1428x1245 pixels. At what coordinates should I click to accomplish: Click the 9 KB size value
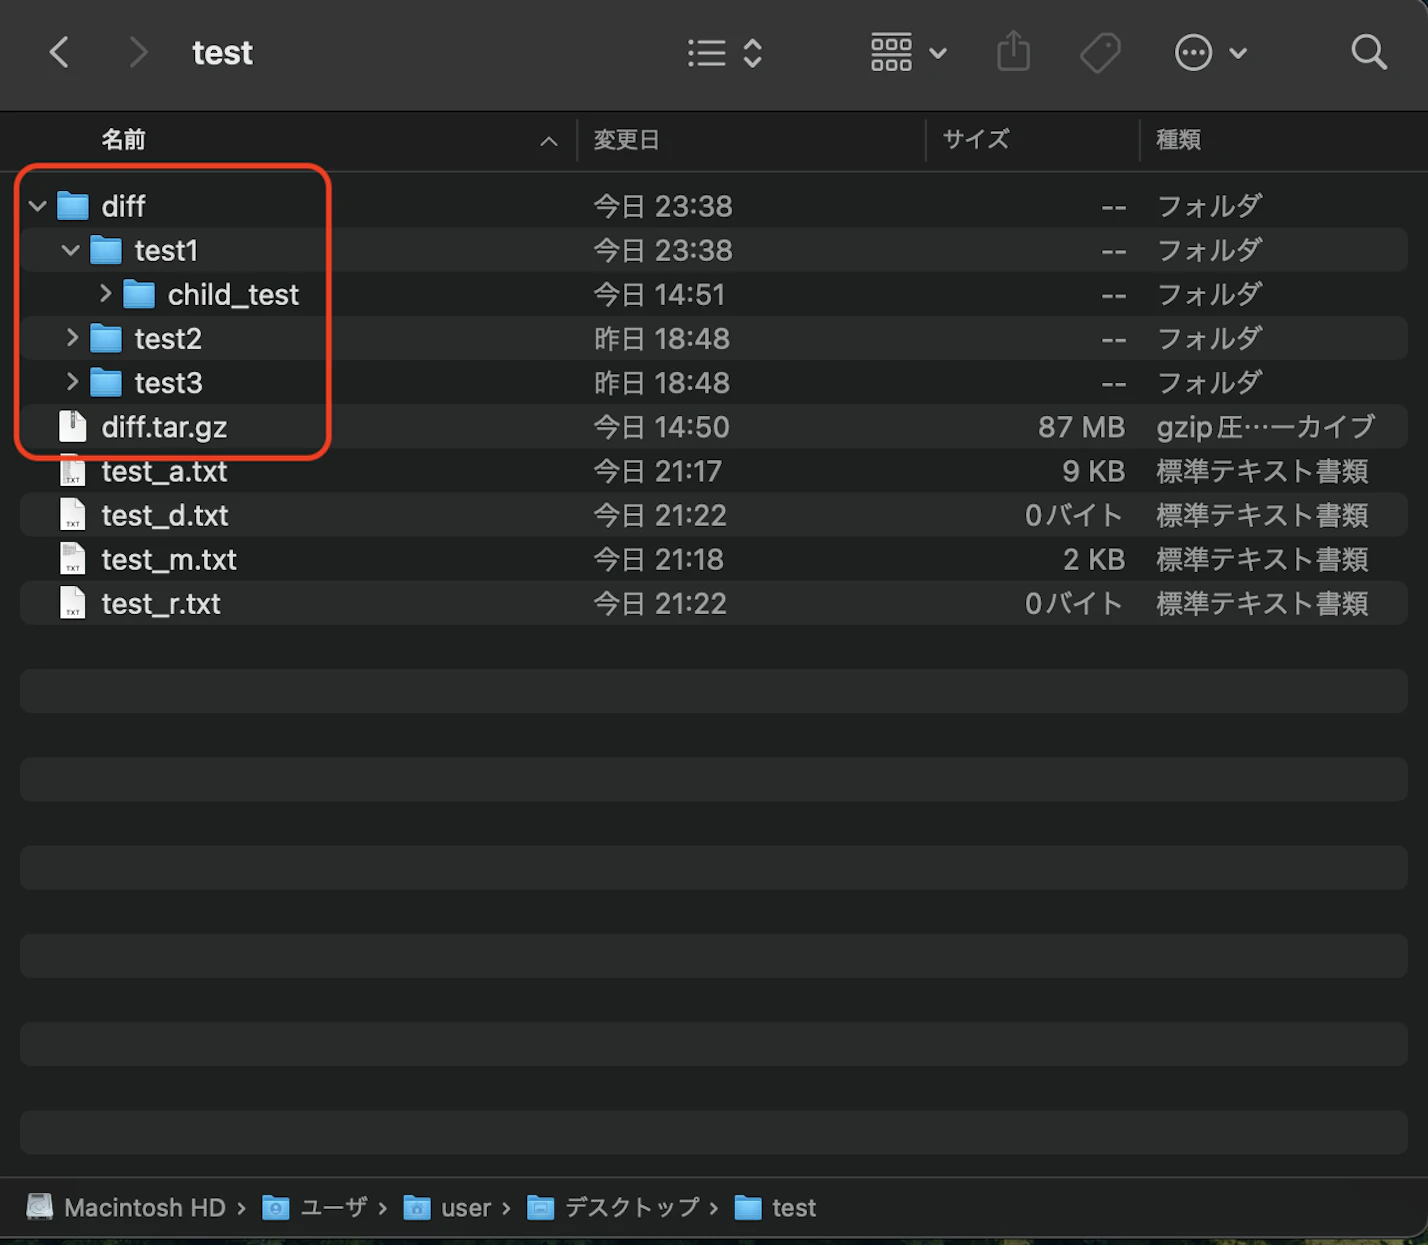pyautogui.click(x=1093, y=471)
